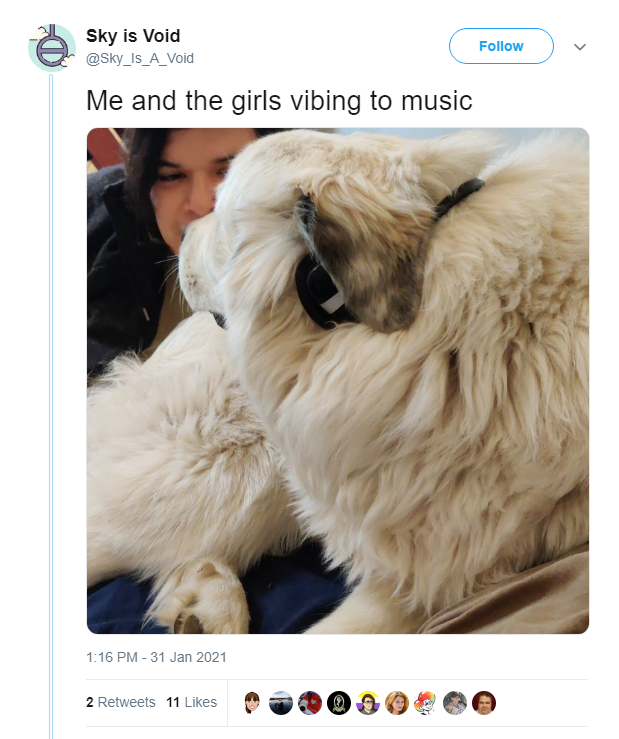Open the red robot liker avatar
This screenshot has height=739, width=619.
pos(310,703)
